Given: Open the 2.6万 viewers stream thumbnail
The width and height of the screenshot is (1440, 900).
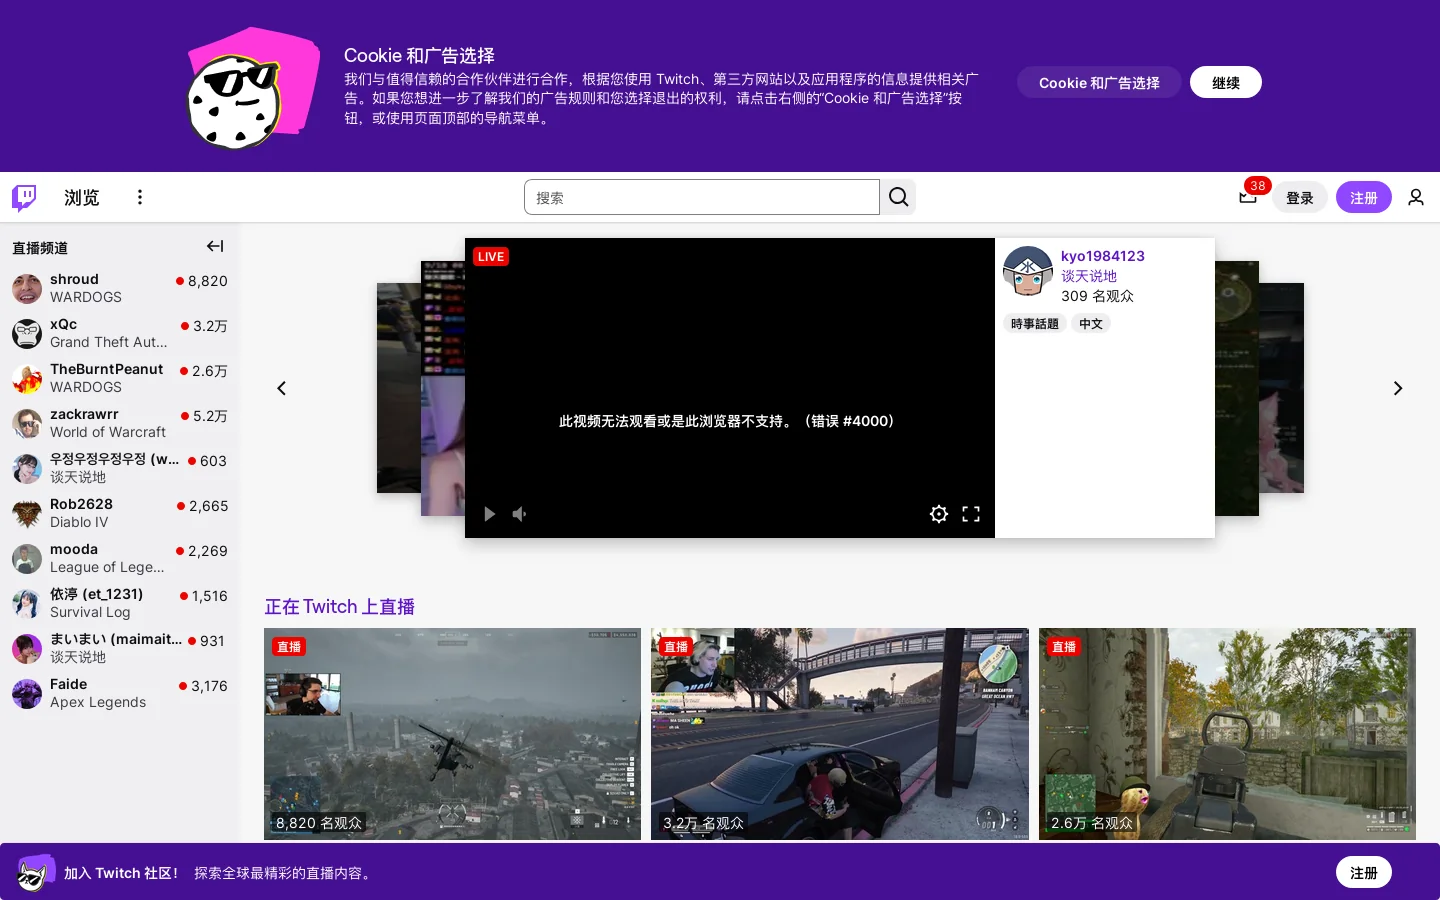Looking at the screenshot, I should pos(1227,734).
